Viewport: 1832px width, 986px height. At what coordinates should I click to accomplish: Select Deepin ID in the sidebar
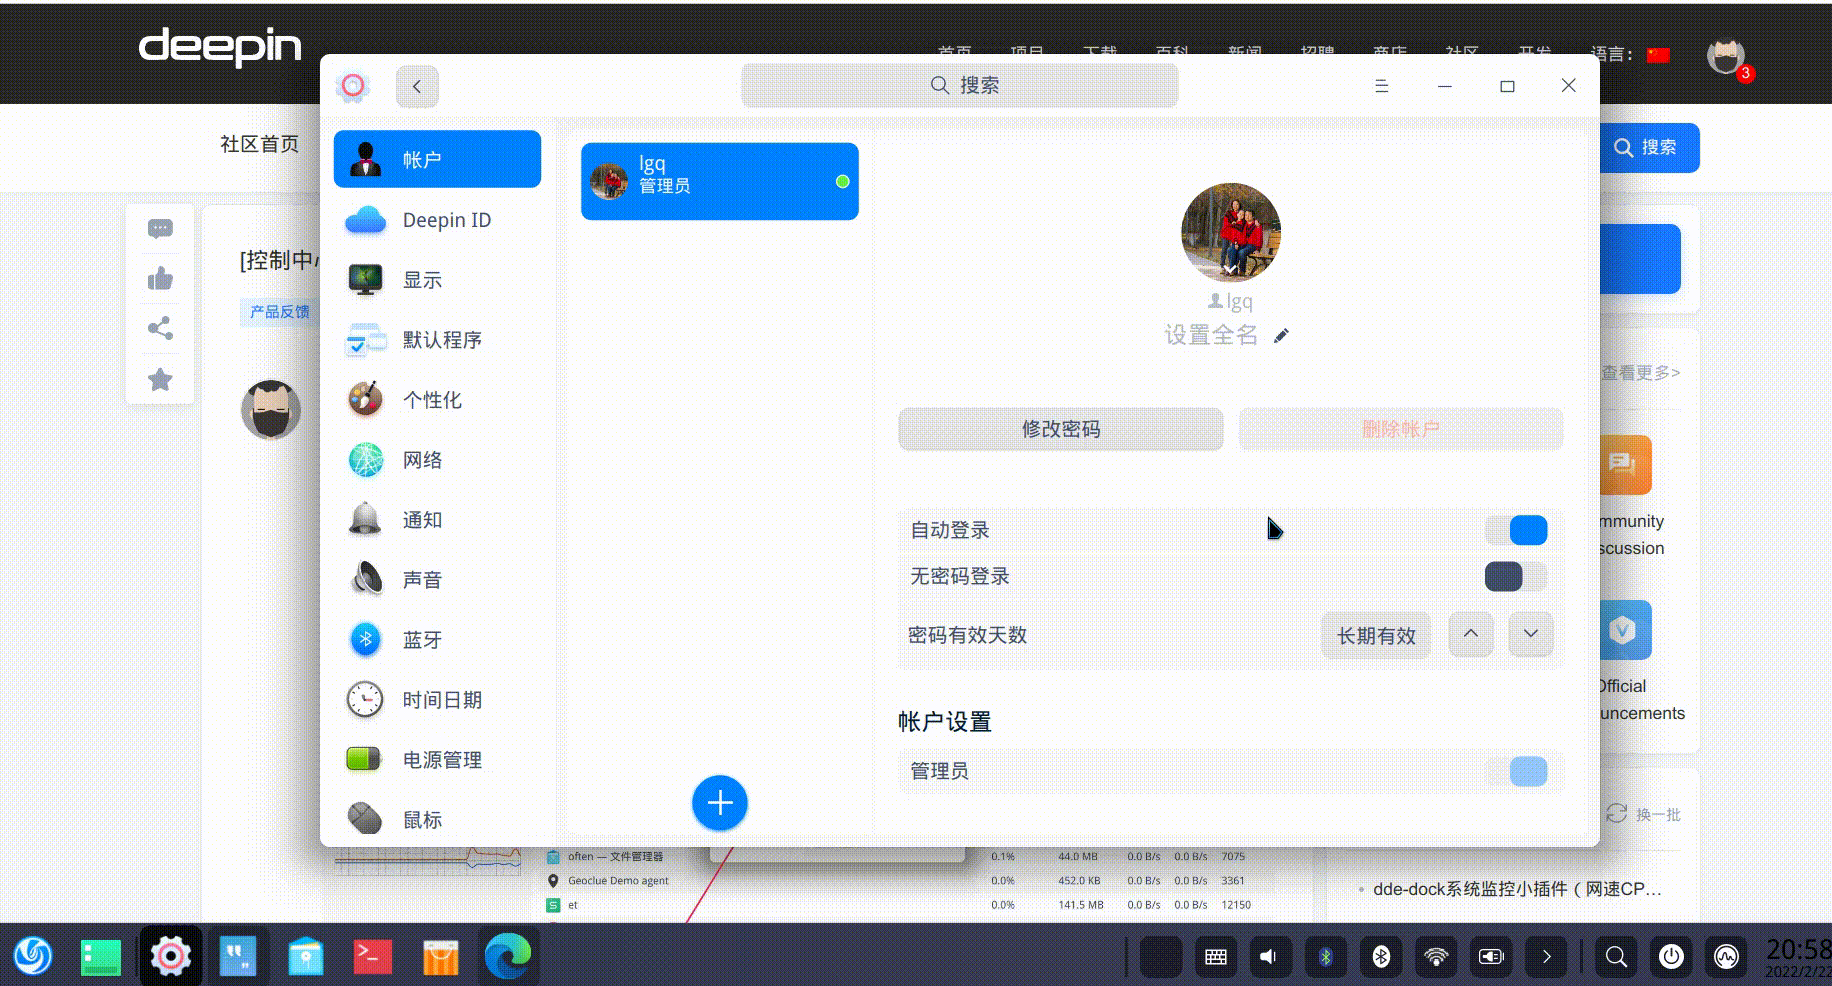point(446,220)
